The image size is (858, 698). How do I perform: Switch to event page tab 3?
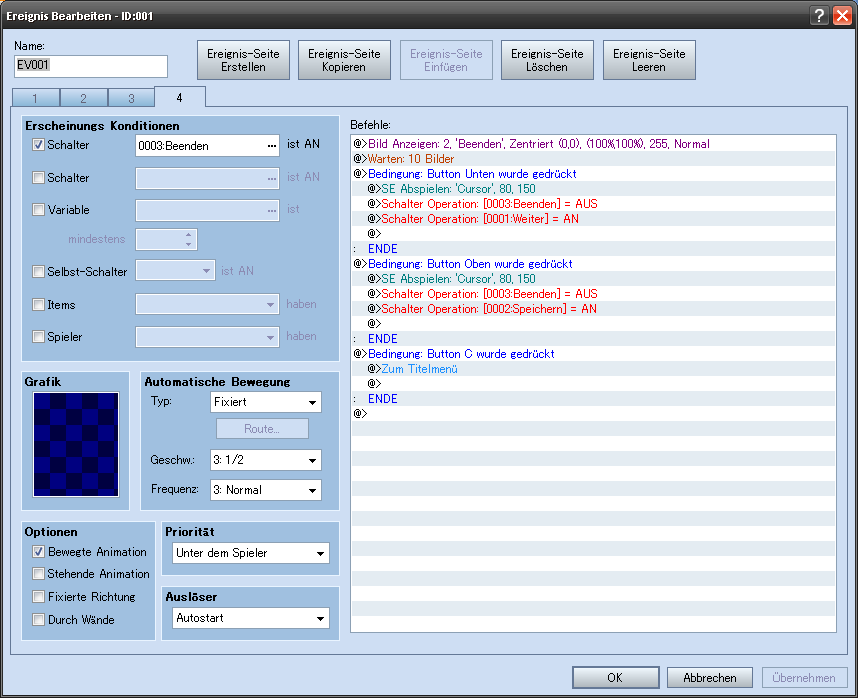pos(131,98)
